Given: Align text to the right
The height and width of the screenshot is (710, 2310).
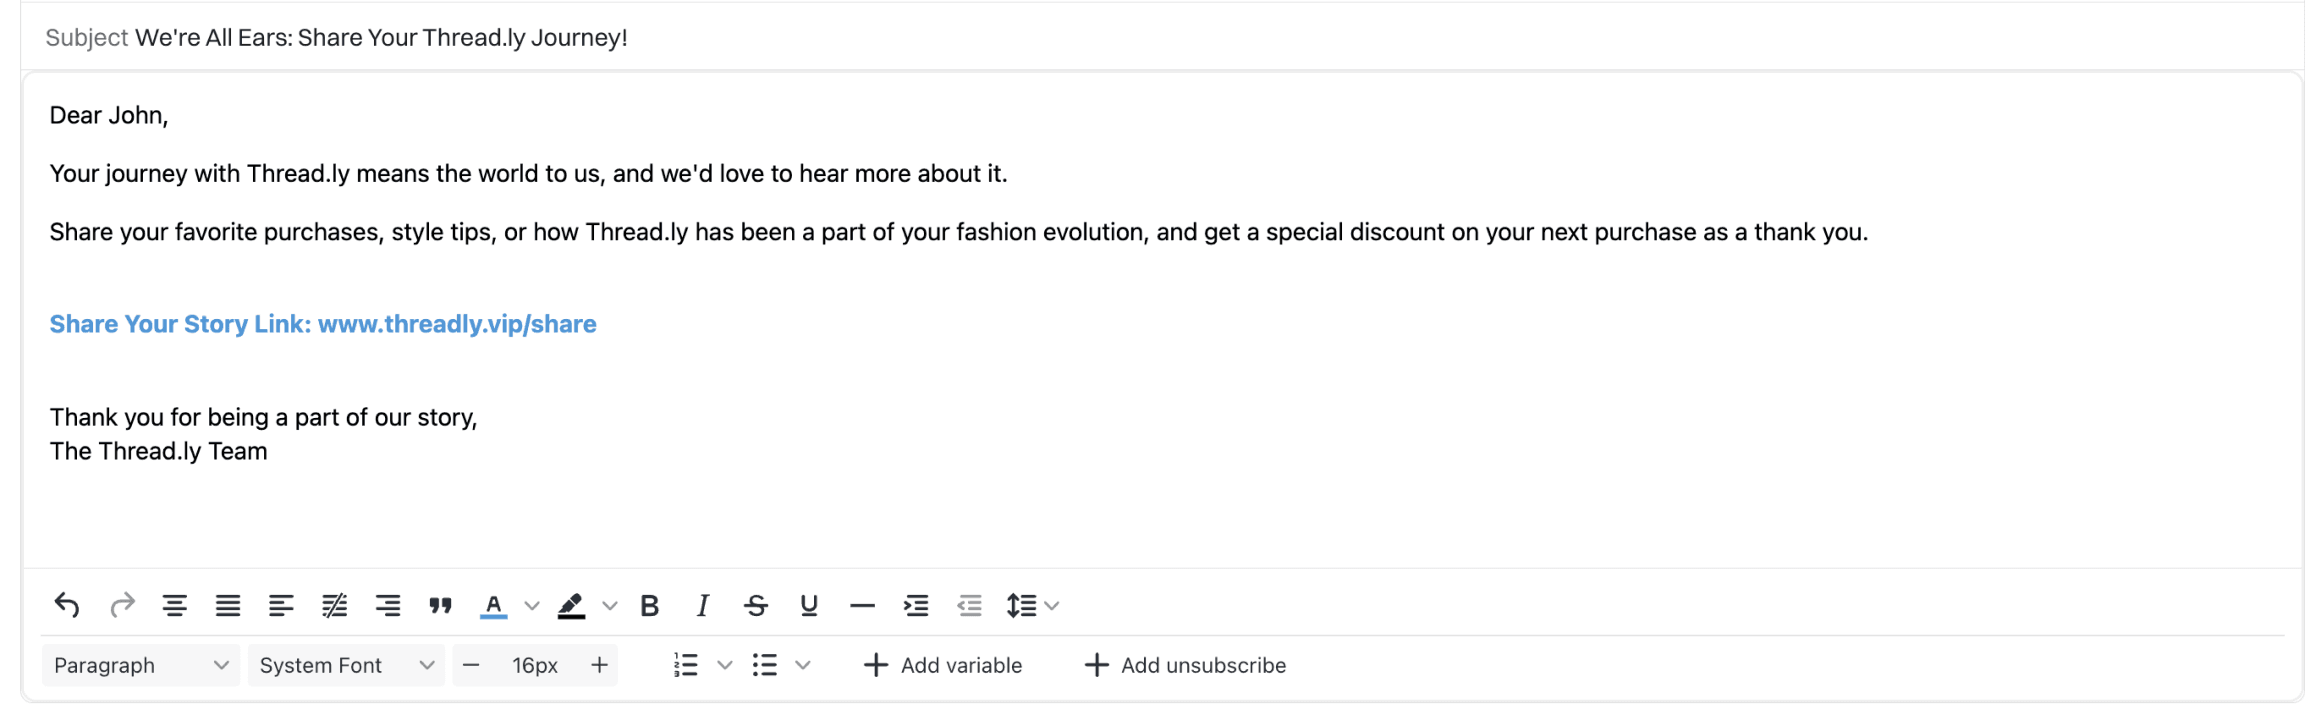Looking at the screenshot, I should [388, 605].
